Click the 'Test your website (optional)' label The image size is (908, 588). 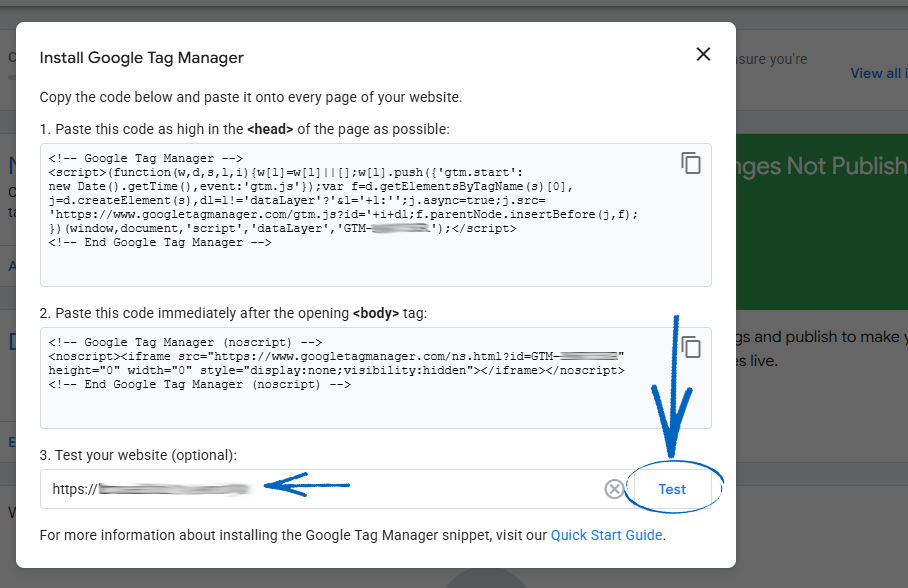click(138, 455)
